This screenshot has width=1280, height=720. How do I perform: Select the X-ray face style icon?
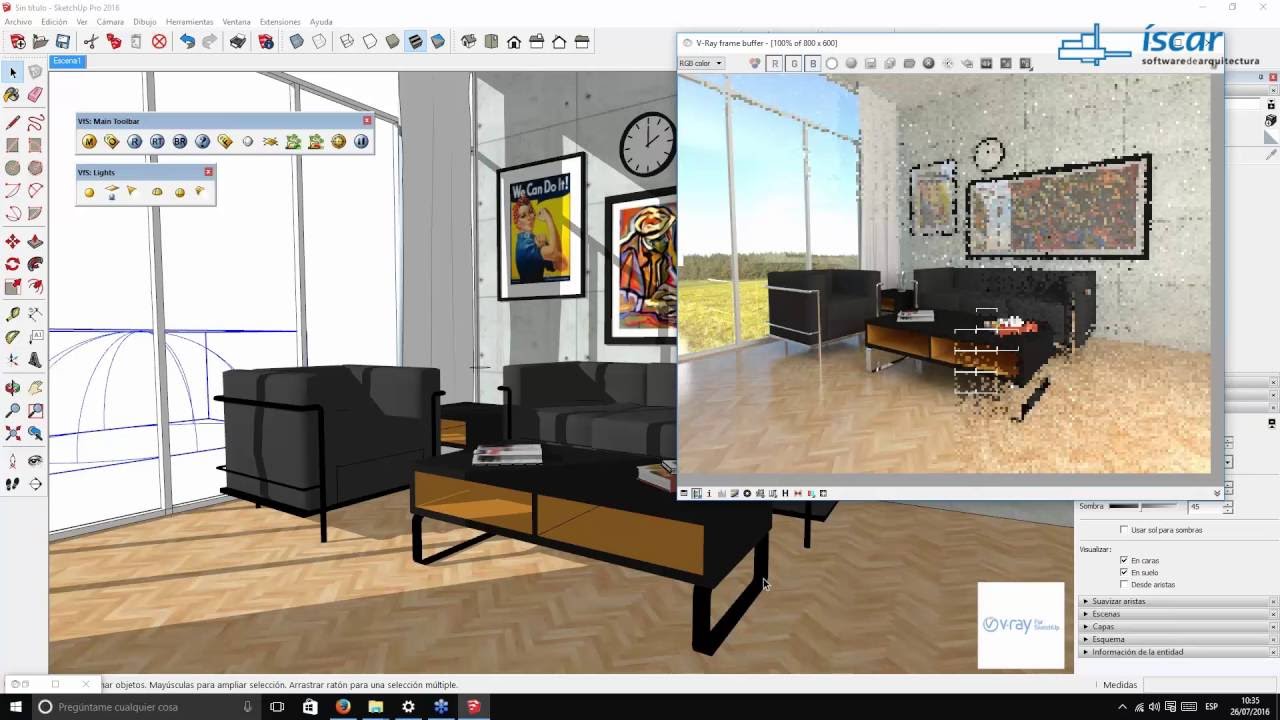pos(297,42)
